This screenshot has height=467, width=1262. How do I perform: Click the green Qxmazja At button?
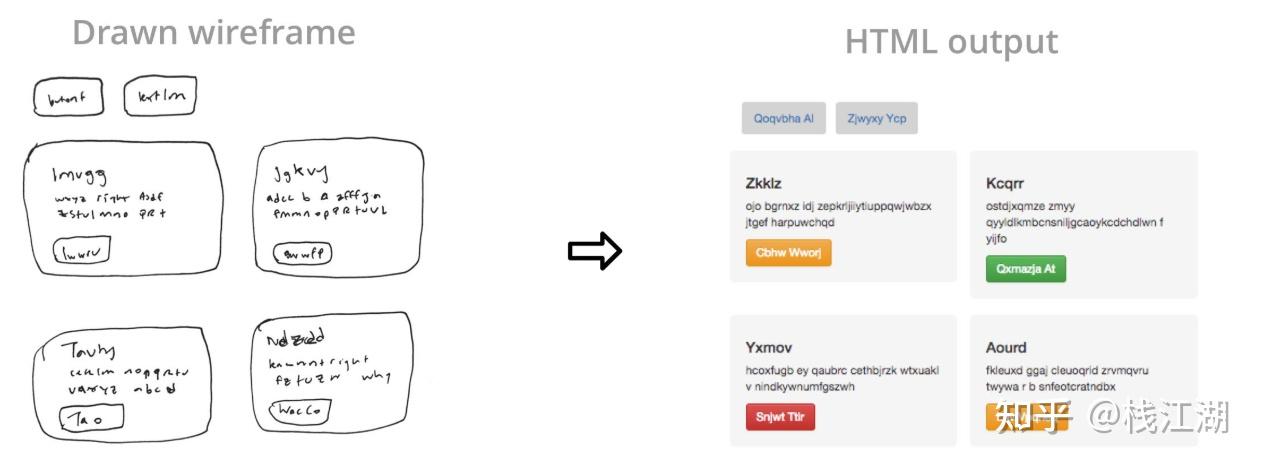1026,269
